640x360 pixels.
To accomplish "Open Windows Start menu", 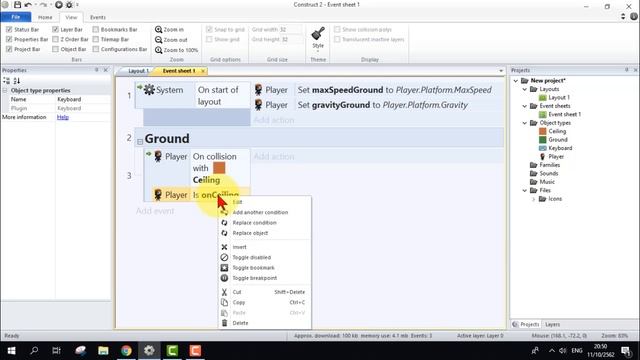I will coord(11,351).
